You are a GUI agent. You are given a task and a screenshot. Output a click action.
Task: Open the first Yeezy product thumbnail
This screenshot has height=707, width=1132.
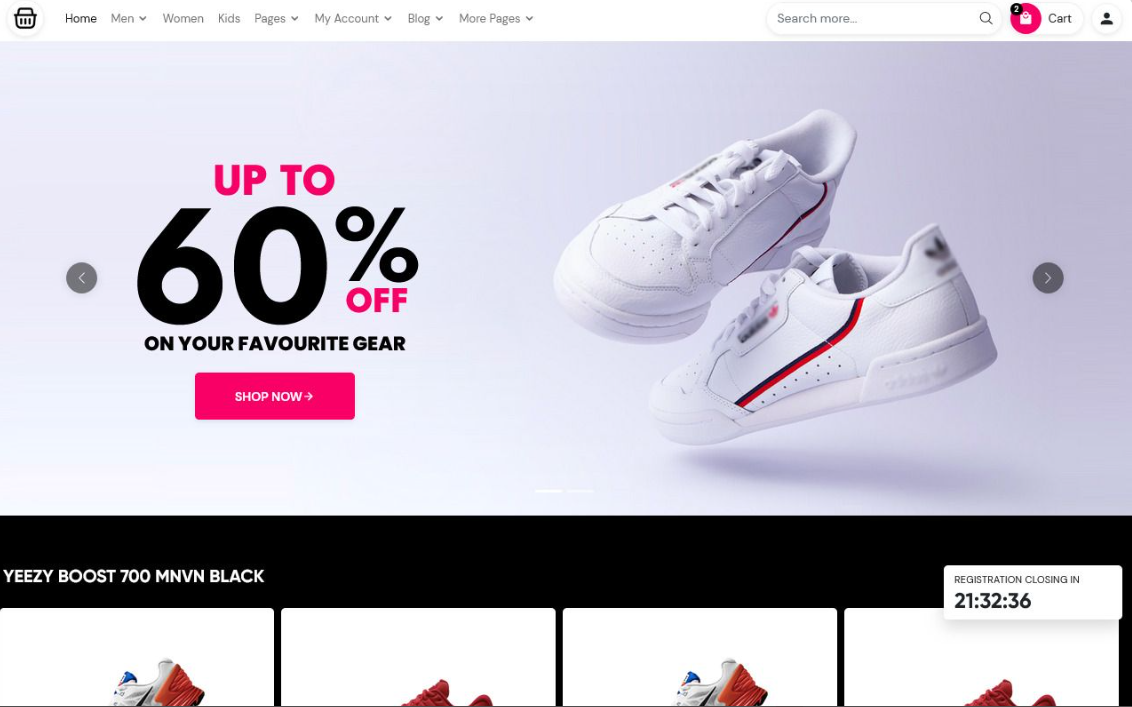137,657
